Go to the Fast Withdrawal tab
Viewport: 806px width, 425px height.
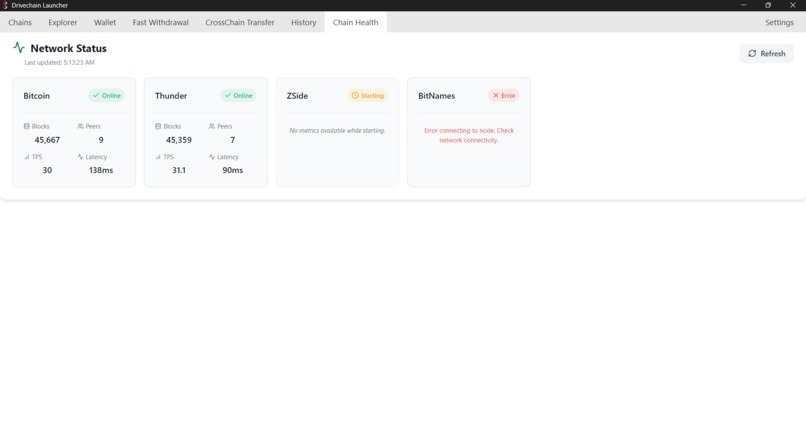160,23
